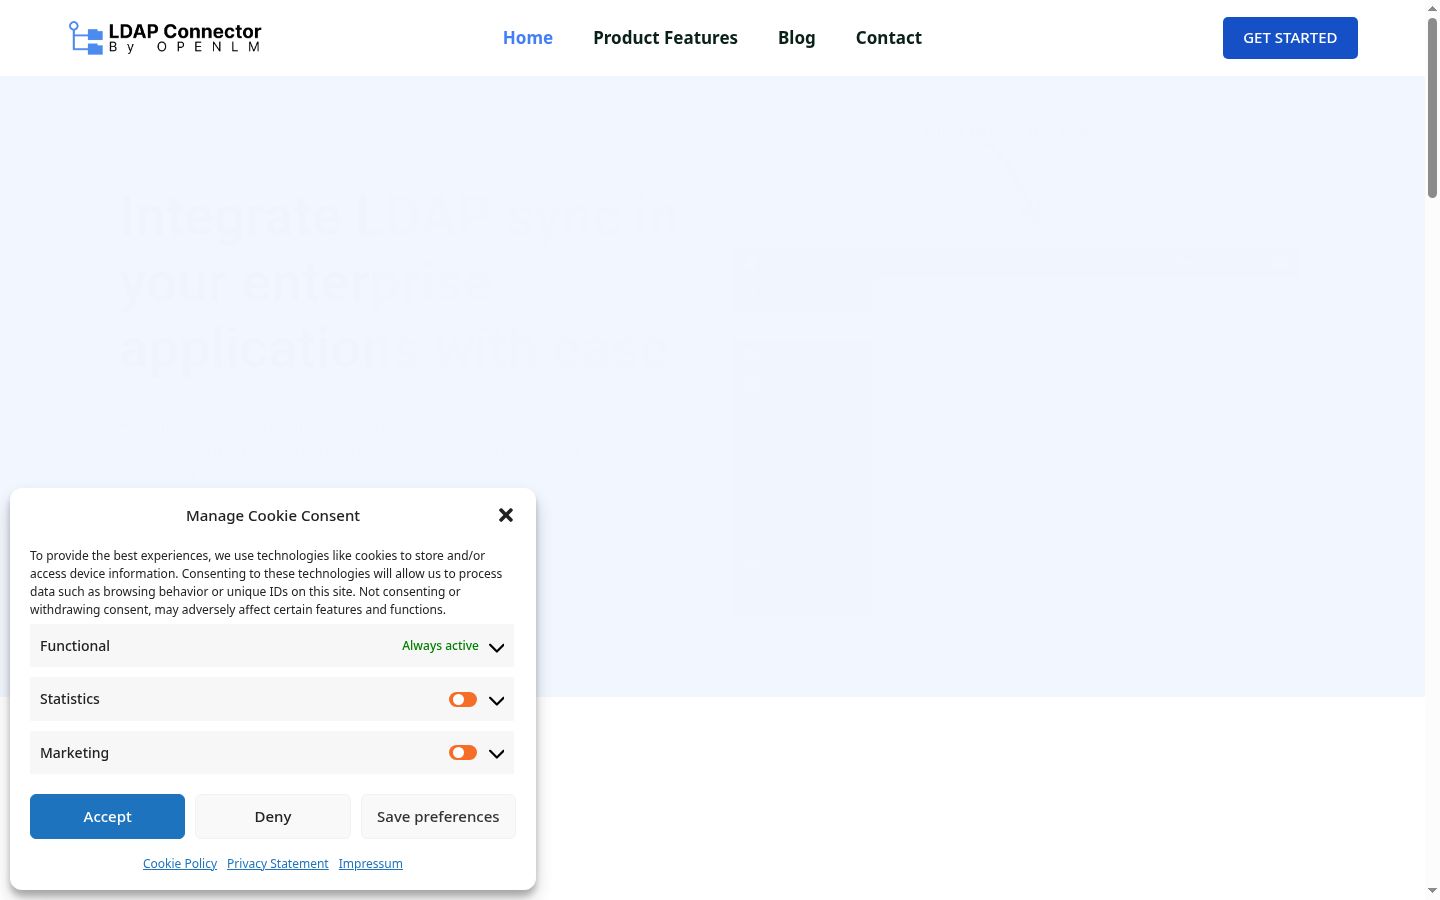
Task: Click the GET STARTED button
Action: click(x=1290, y=38)
